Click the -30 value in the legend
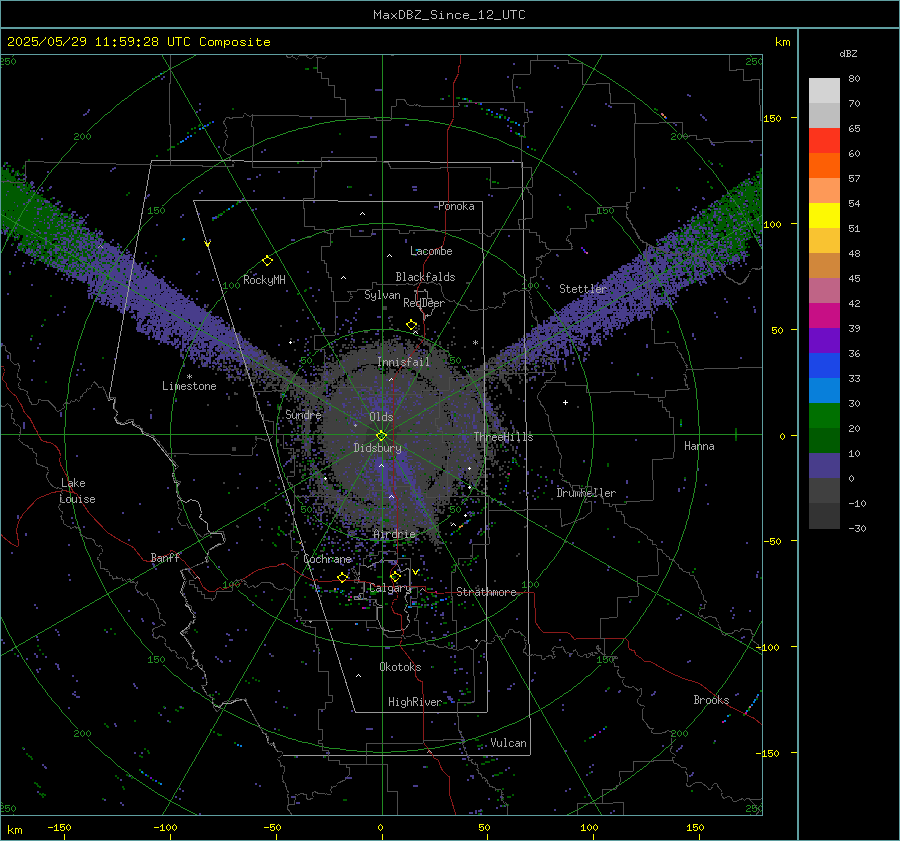 pyautogui.click(x=857, y=528)
